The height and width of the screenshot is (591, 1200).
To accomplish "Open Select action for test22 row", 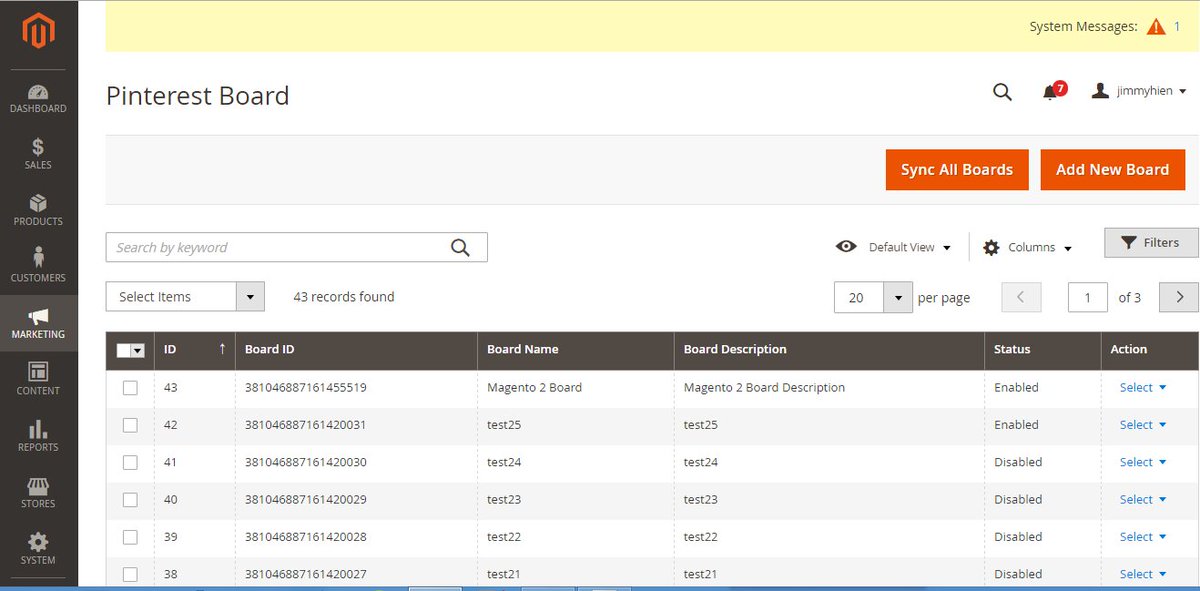I will click(x=1143, y=537).
